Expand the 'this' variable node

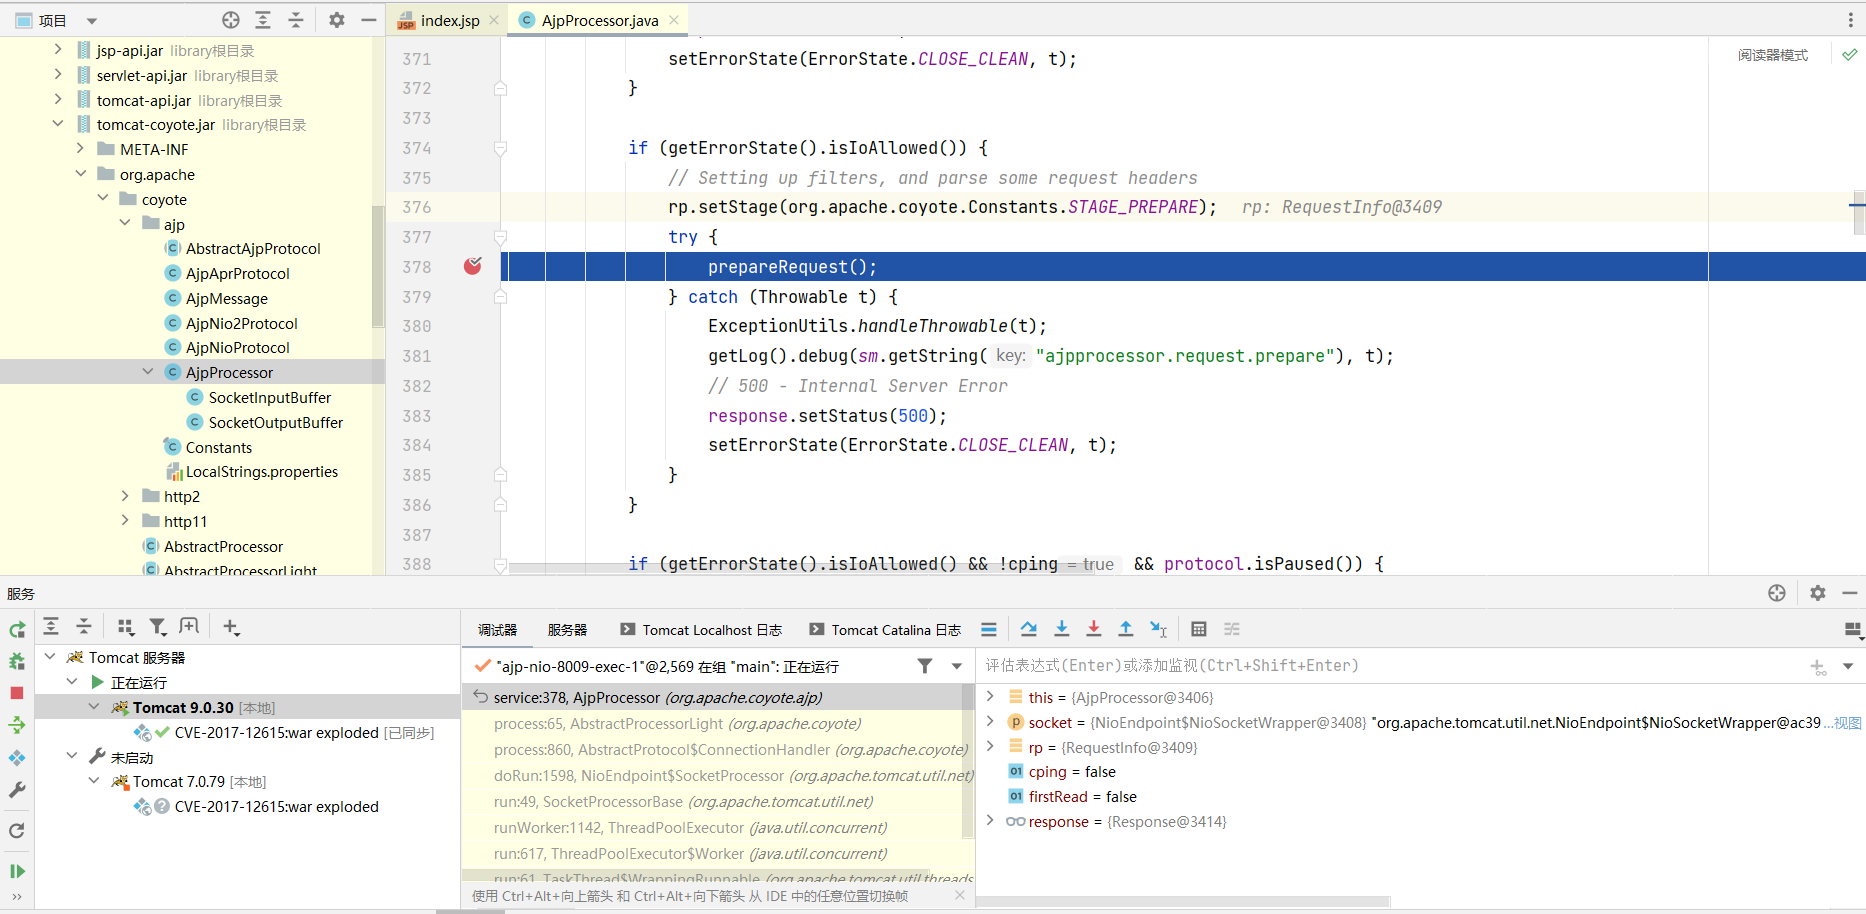[990, 696]
